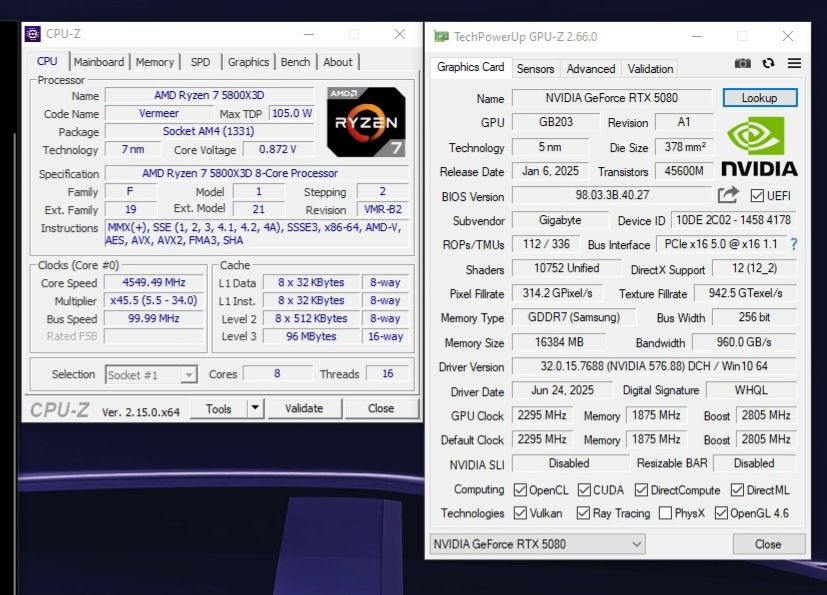Image resolution: width=827 pixels, height=595 pixels.
Task: Open the About tab
Action: point(338,62)
